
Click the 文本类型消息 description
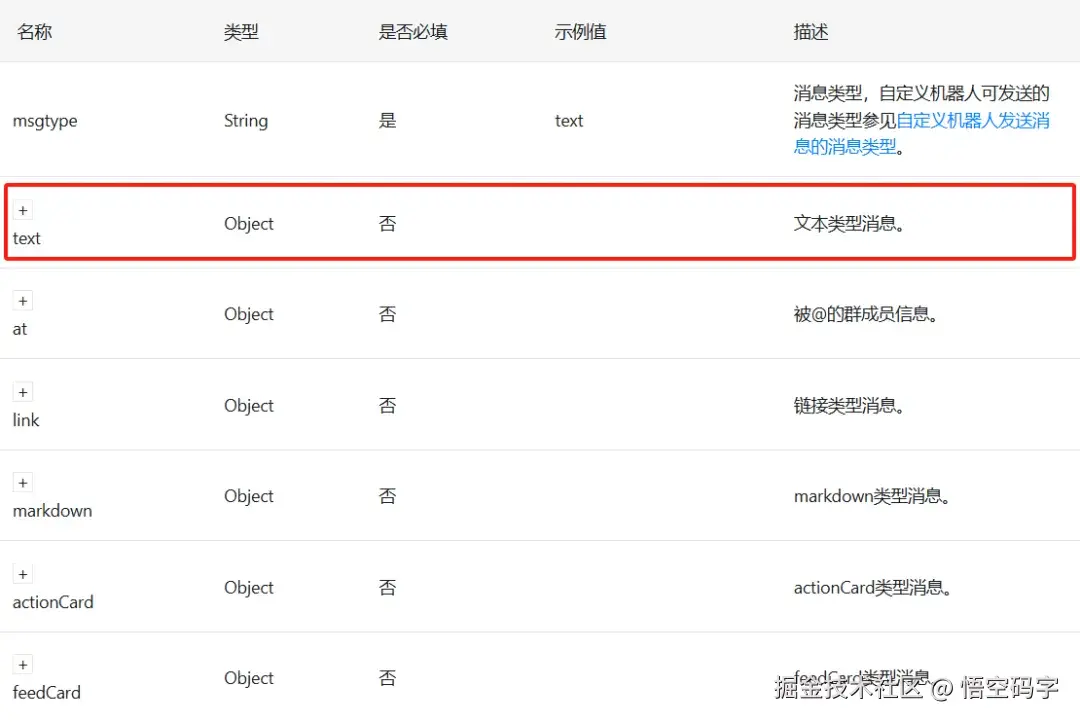pos(849,223)
